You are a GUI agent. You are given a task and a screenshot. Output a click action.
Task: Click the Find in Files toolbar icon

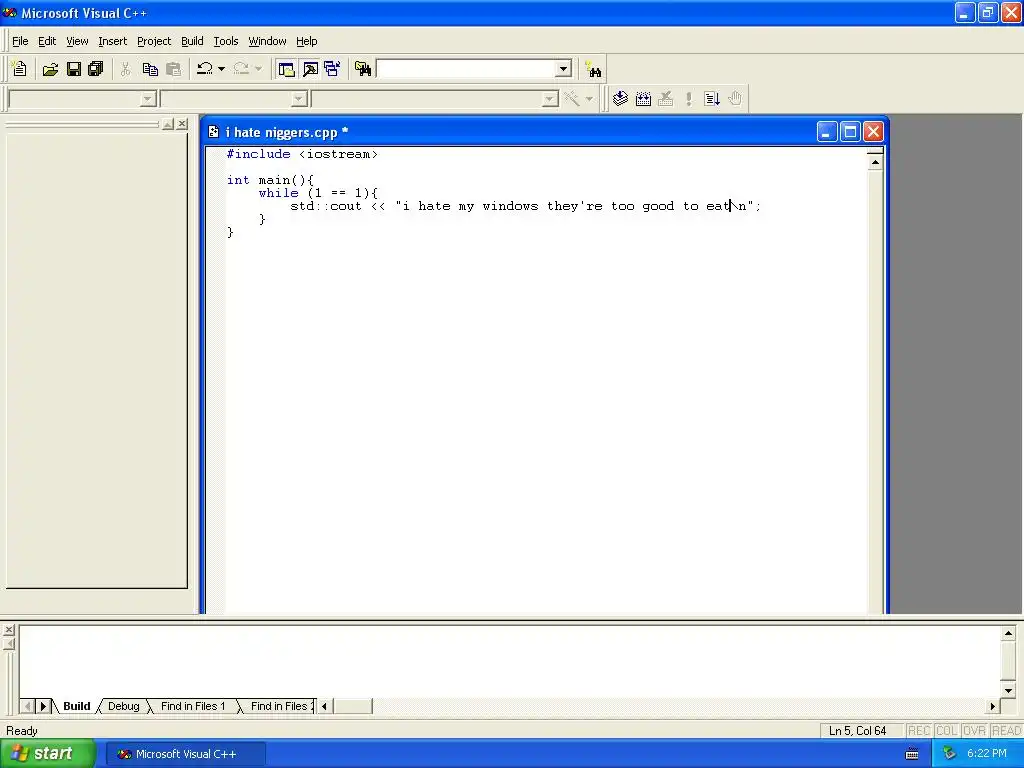[x=363, y=69]
